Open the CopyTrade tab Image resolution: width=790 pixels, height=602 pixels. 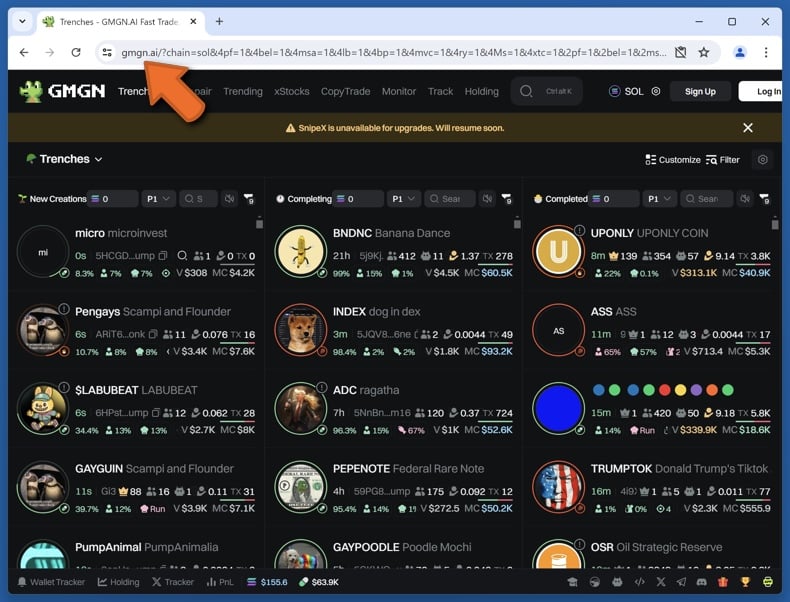(346, 91)
